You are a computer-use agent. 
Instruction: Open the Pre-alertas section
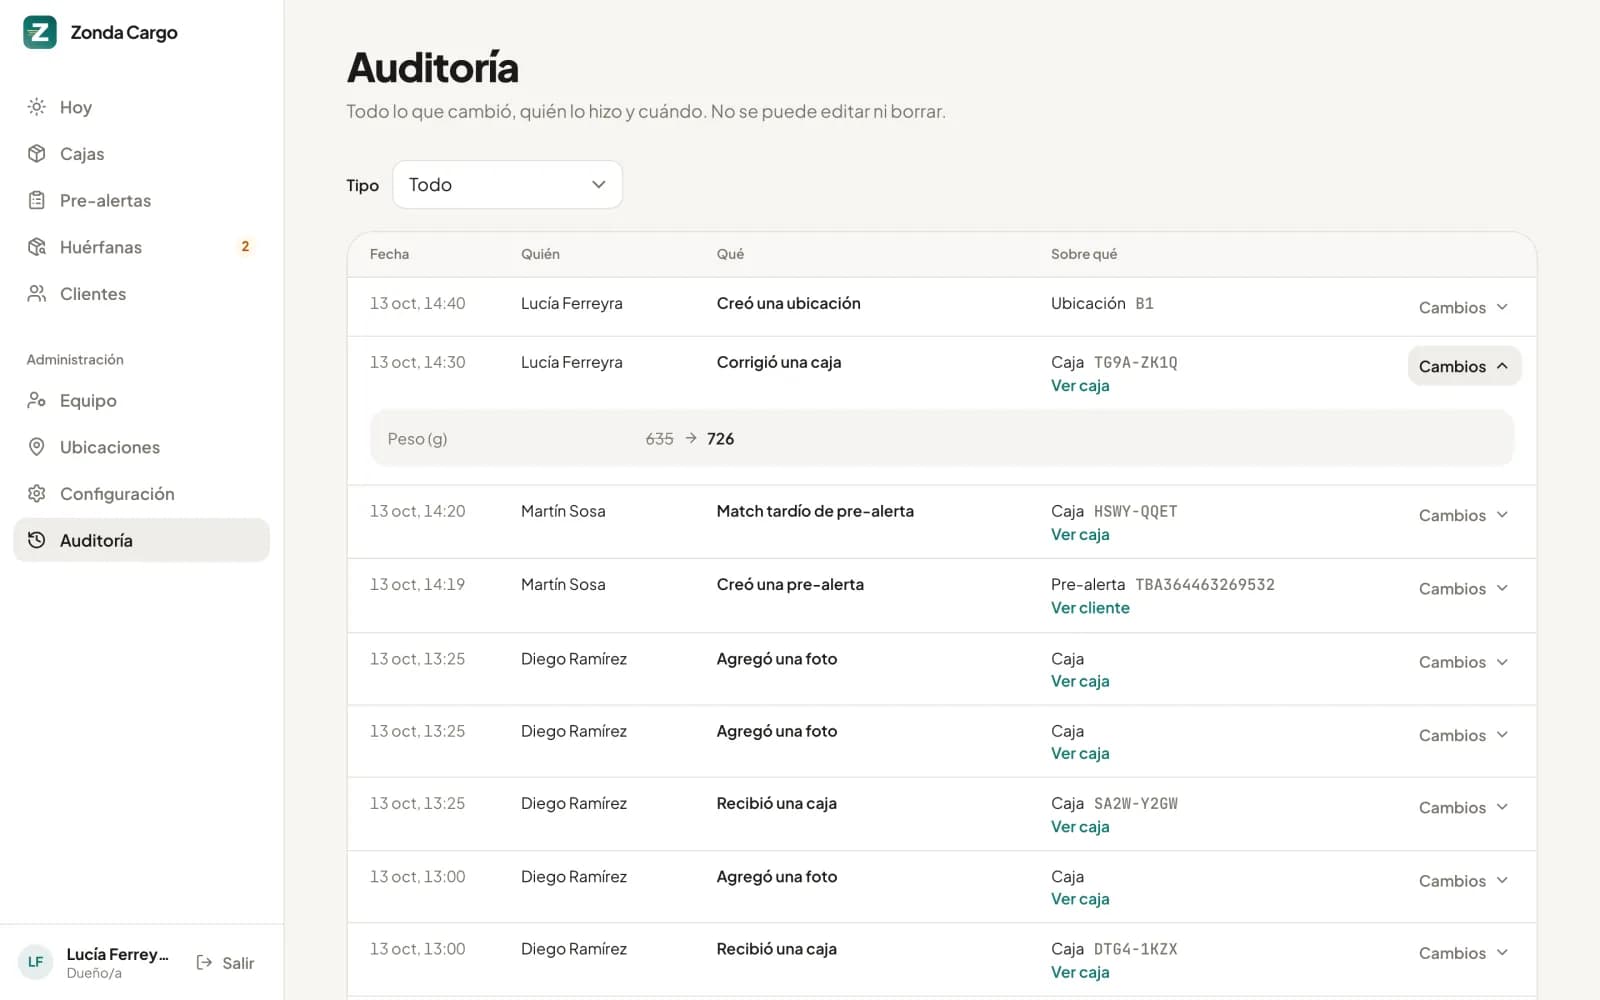click(141, 200)
